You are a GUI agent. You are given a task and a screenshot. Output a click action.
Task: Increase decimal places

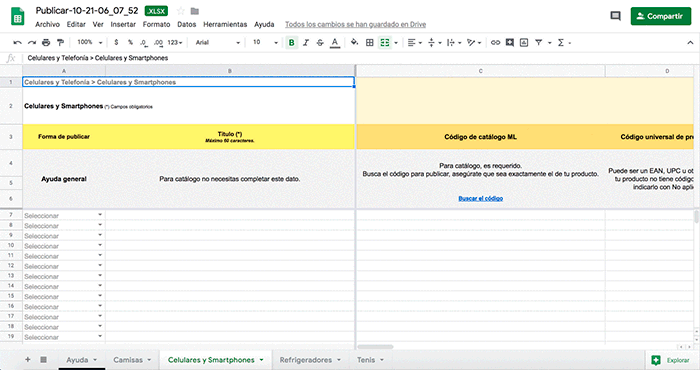point(158,42)
